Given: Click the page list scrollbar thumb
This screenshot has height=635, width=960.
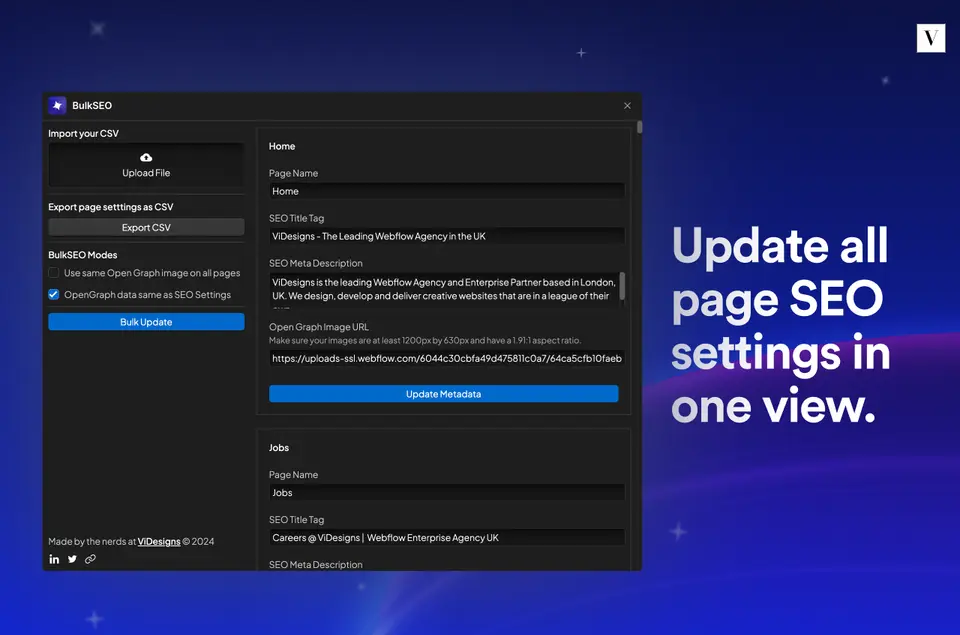Looking at the screenshot, I should [x=640, y=127].
